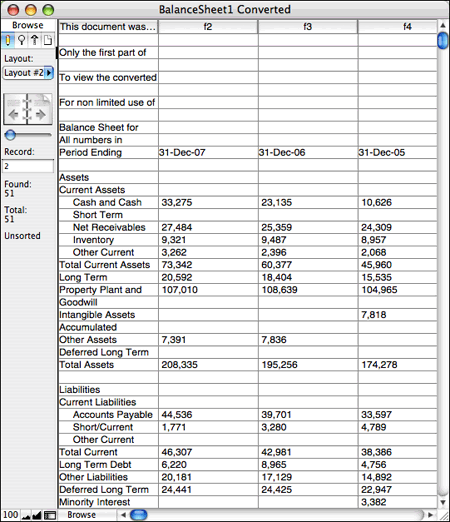
Task: Move the record navigation slider knob
Action: point(10,135)
